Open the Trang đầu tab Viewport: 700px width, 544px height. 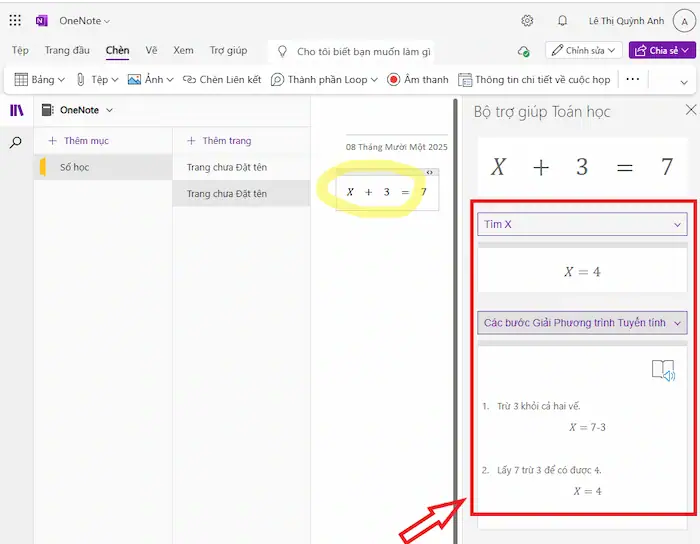[68, 50]
